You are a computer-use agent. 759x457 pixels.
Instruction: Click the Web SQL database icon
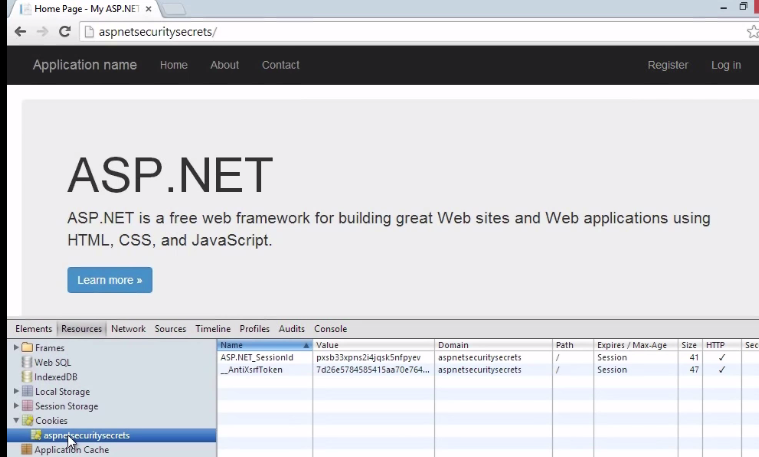point(27,362)
